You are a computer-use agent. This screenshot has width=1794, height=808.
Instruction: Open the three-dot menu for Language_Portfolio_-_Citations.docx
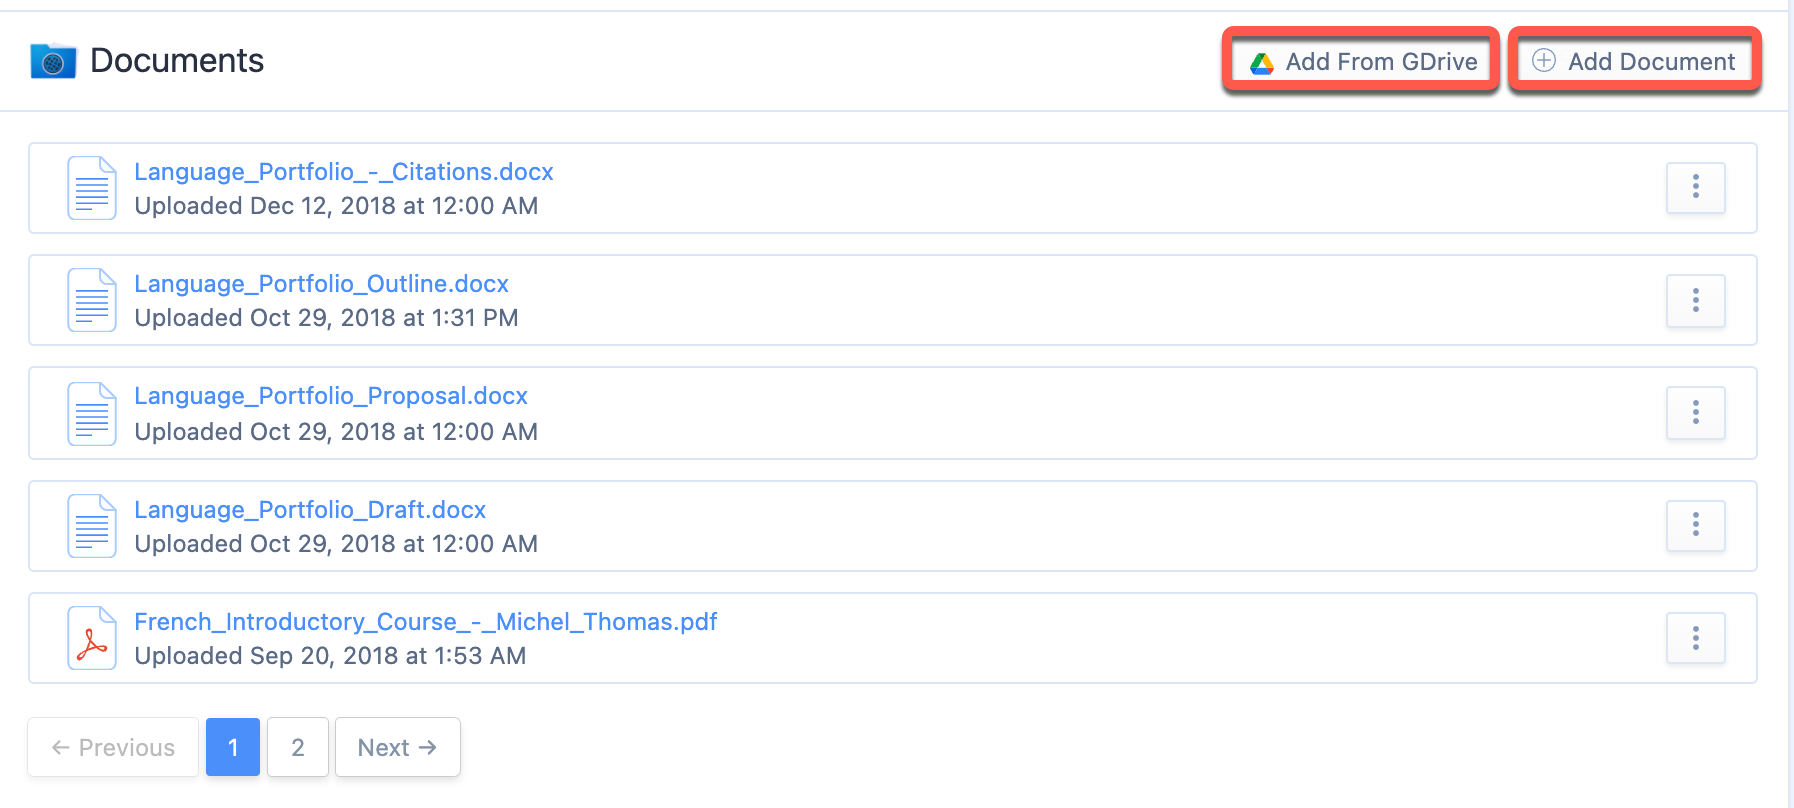pos(1696,187)
